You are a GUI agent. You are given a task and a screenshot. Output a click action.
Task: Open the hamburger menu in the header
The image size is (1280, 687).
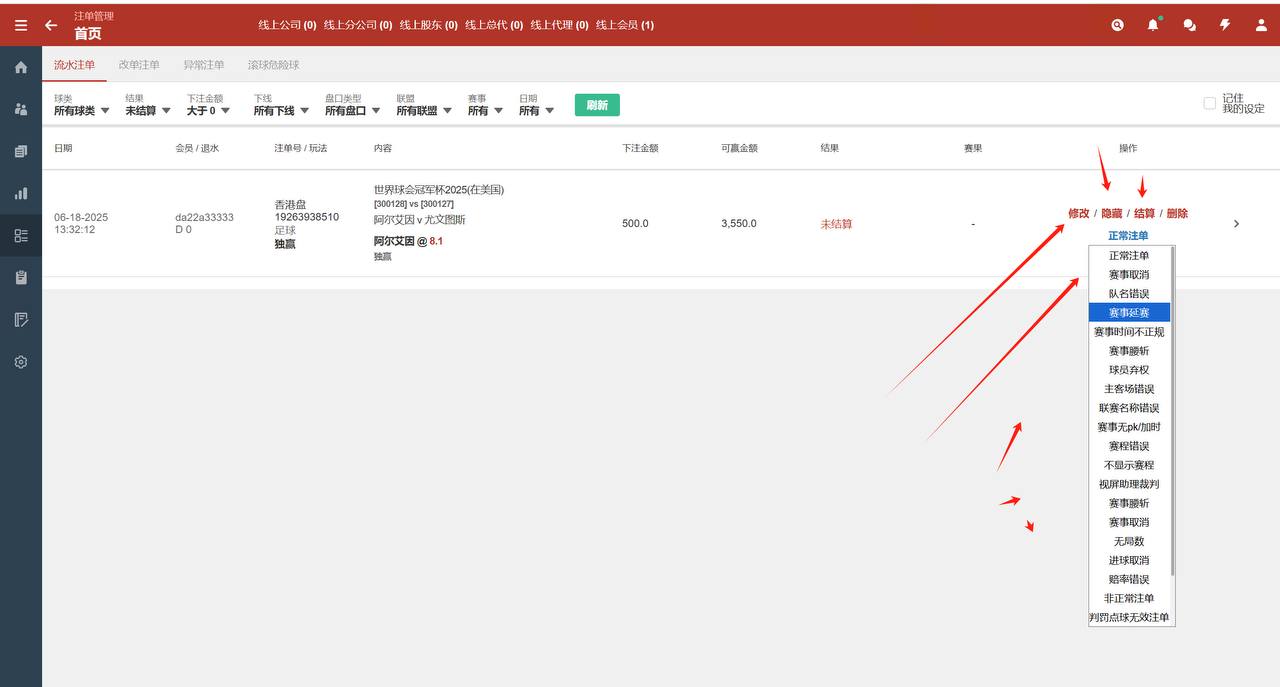tap(21, 25)
